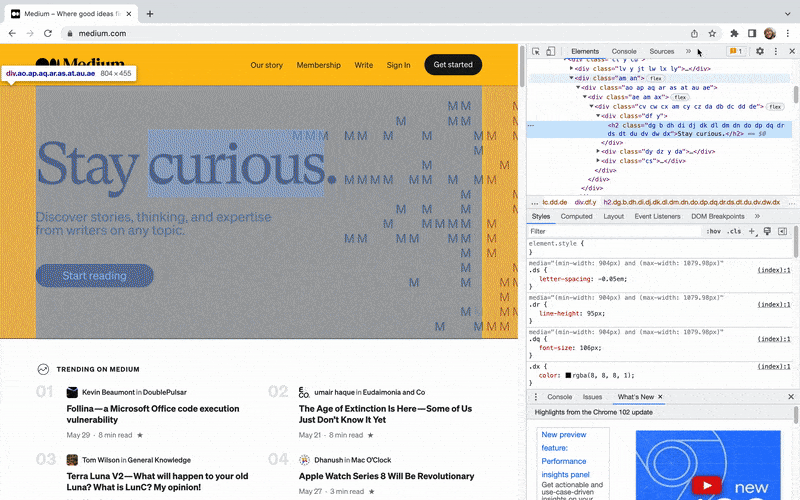
Task: Switch to the drawer Console tab
Action: pos(559,397)
